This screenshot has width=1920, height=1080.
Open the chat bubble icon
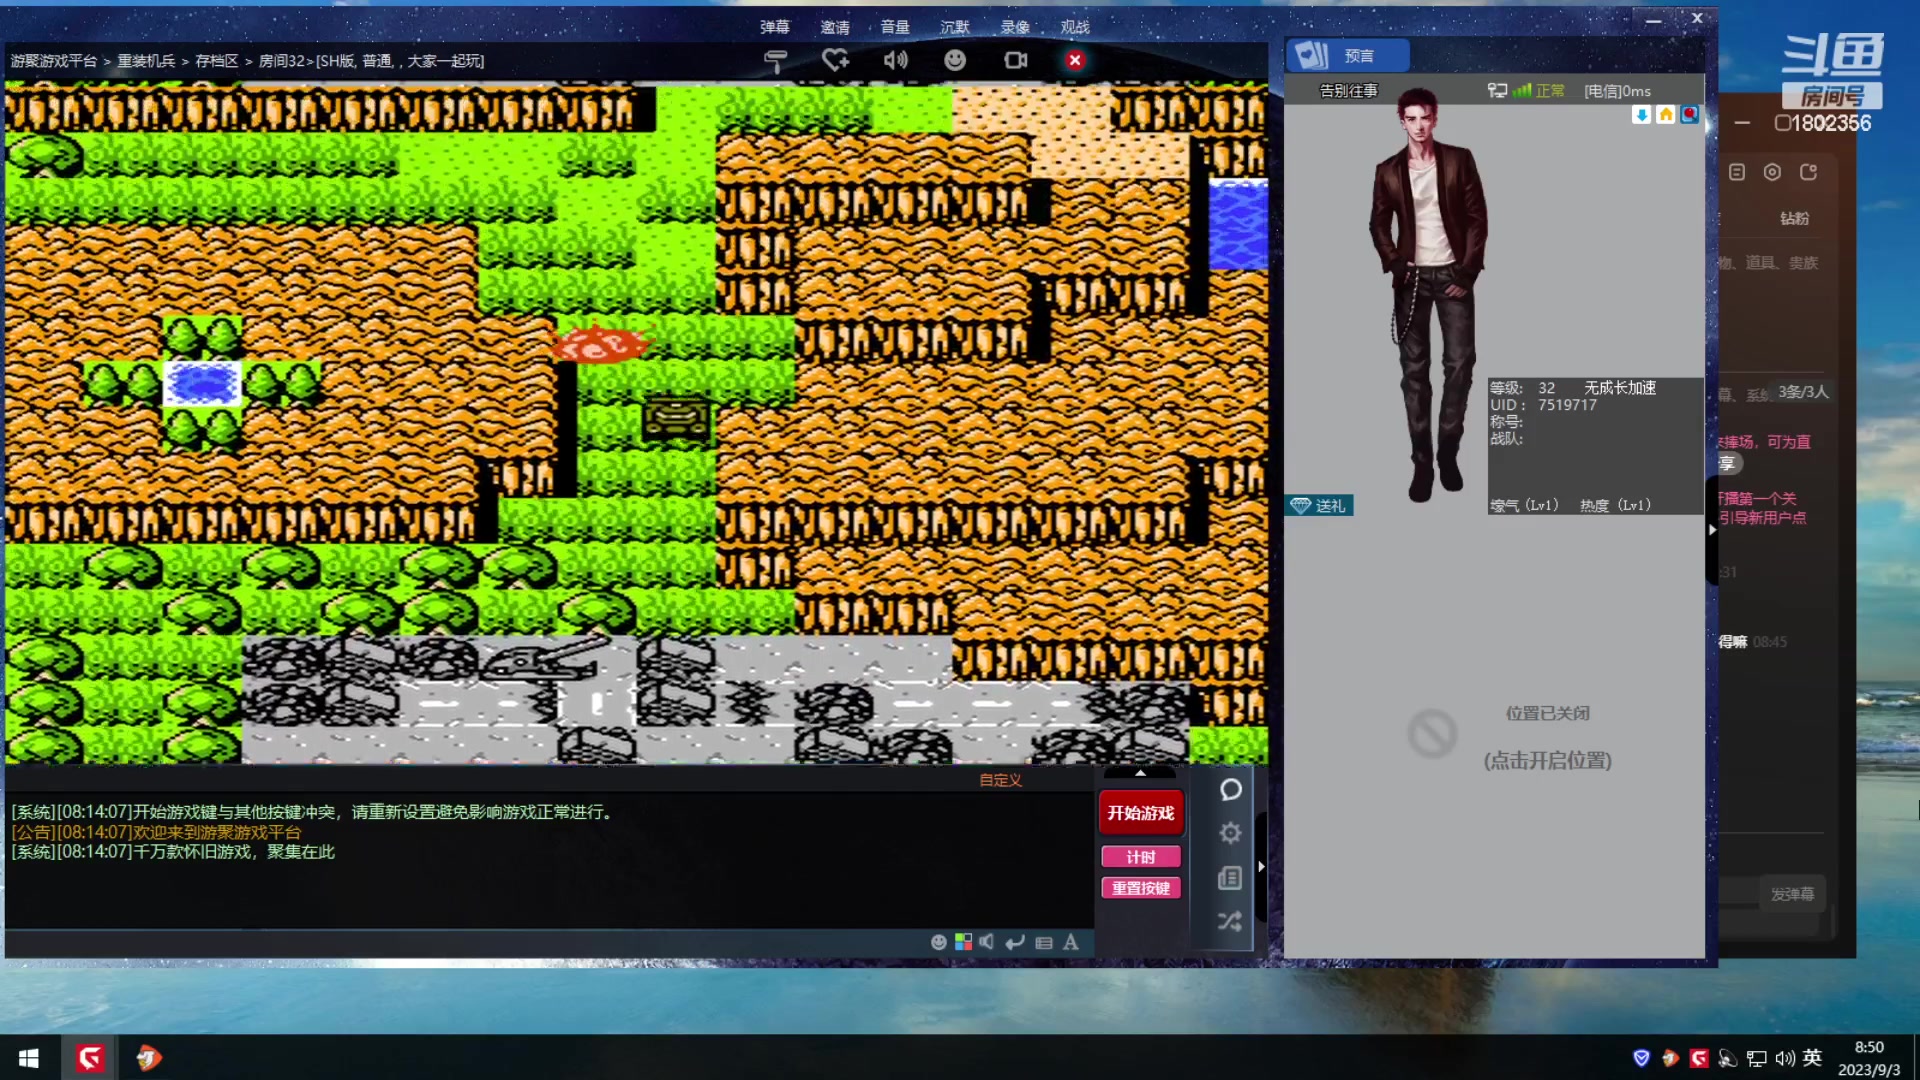[x=1231, y=790]
